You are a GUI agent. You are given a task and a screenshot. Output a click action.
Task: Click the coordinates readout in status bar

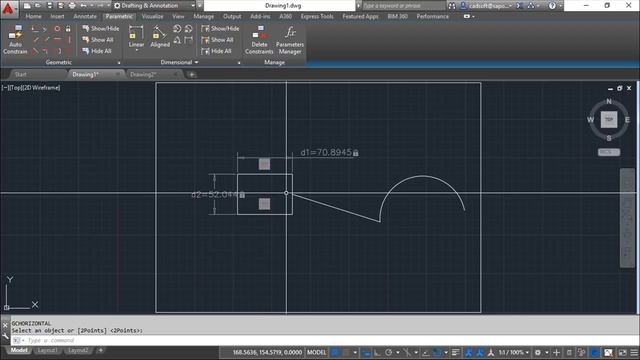[267, 352]
